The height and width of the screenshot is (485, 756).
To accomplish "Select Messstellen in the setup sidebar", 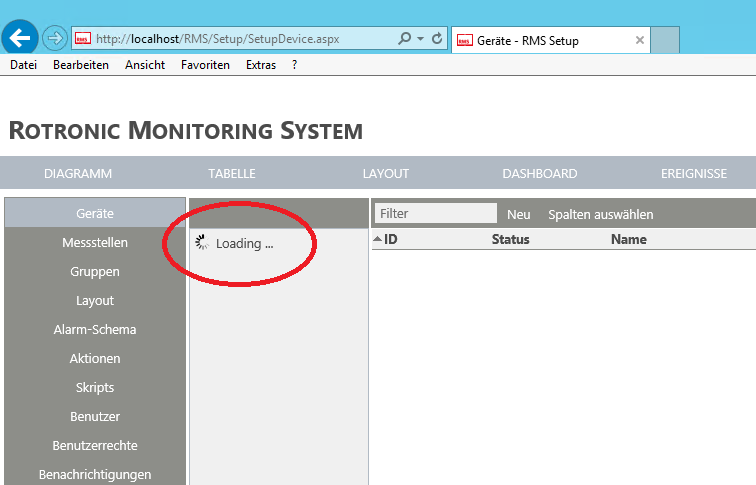I will pyautogui.click(x=95, y=242).
